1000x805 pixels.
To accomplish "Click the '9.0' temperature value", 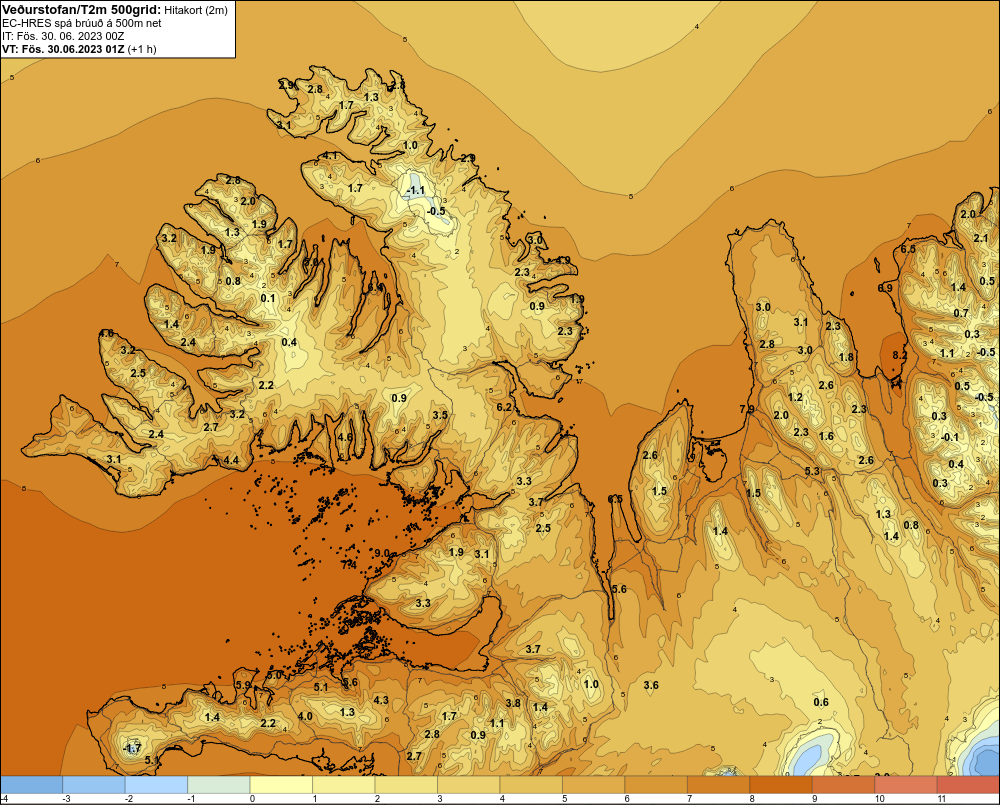I will coord(381,553).
